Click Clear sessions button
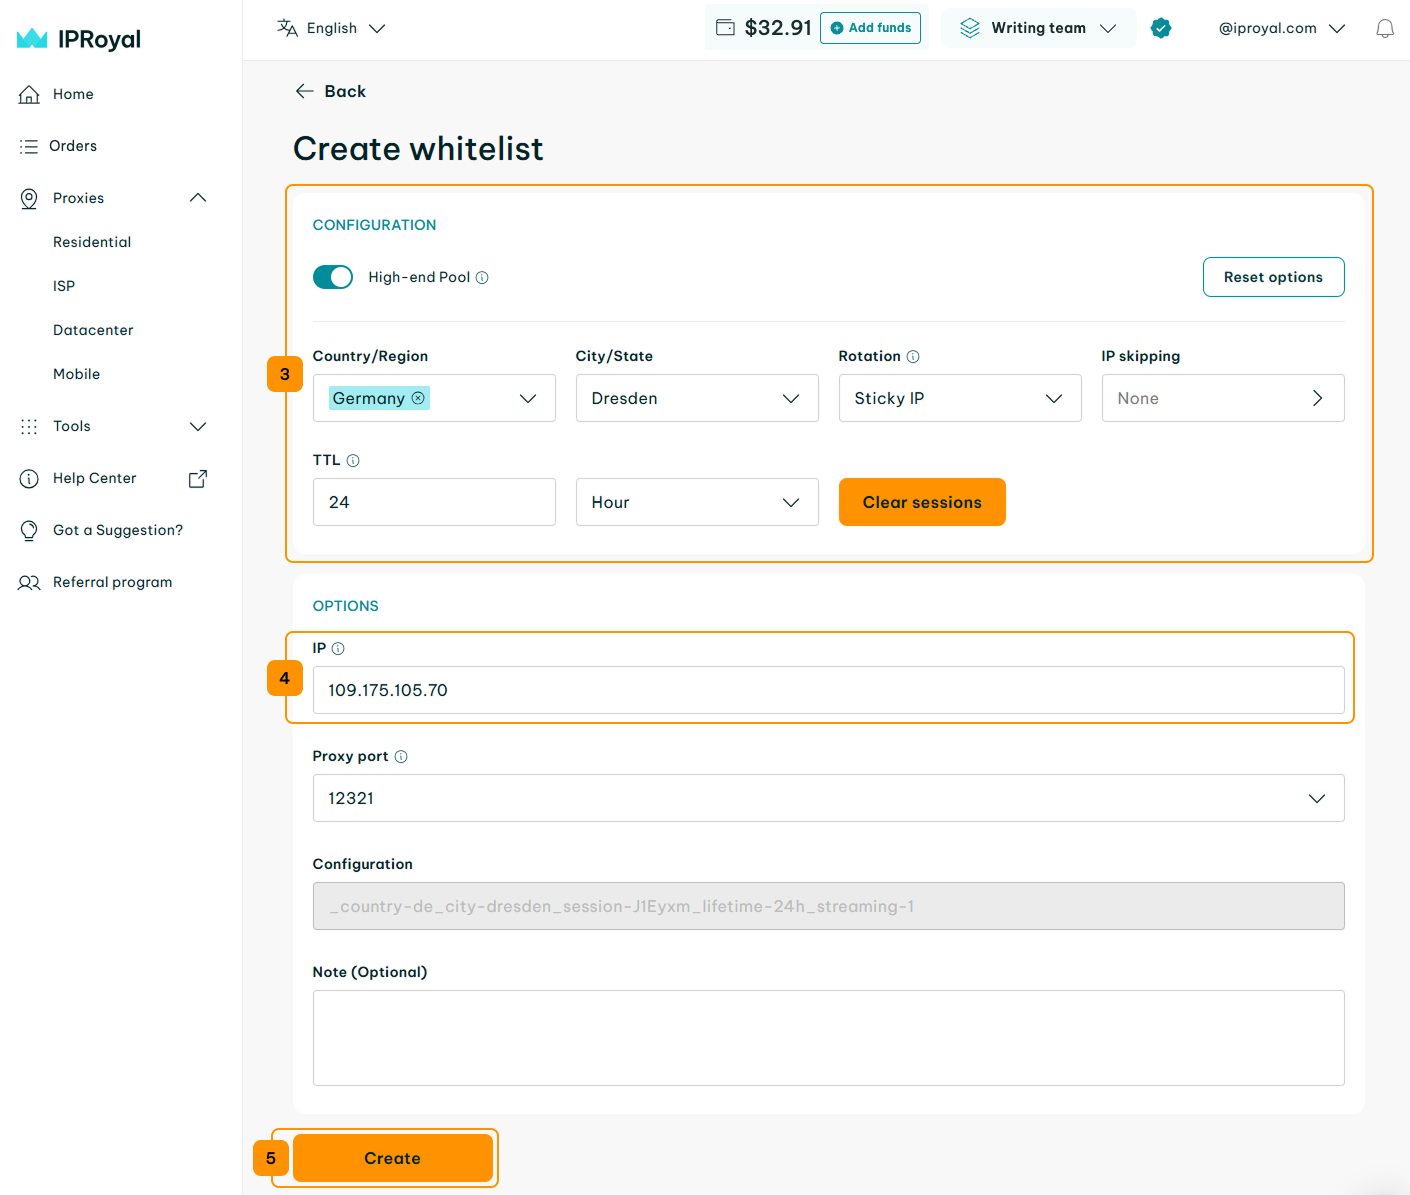 (x=922, y=502)
